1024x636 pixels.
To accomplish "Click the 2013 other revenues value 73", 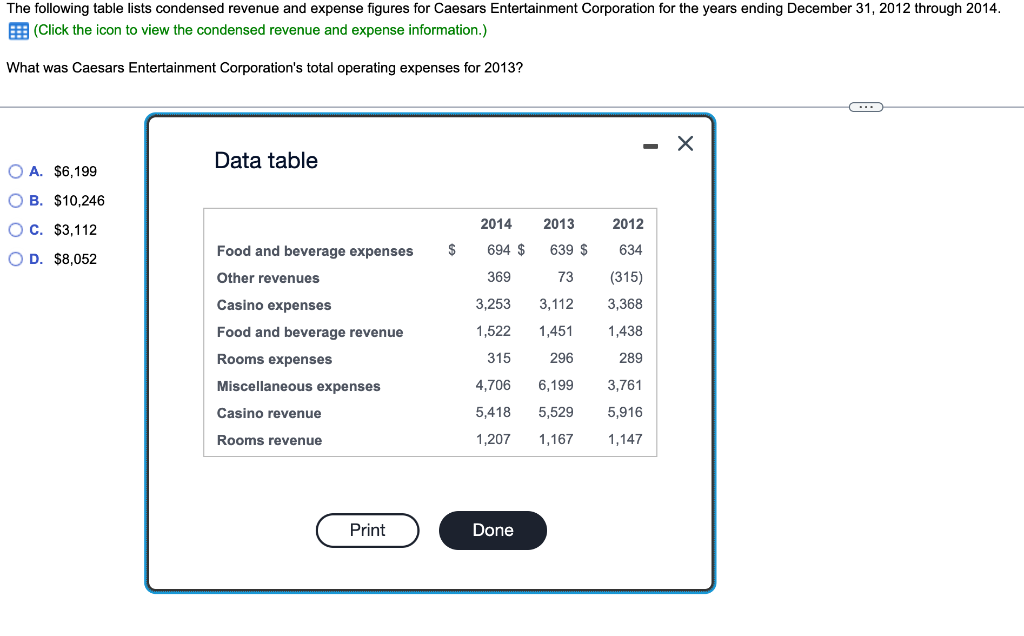I will (x=566, y=277).
